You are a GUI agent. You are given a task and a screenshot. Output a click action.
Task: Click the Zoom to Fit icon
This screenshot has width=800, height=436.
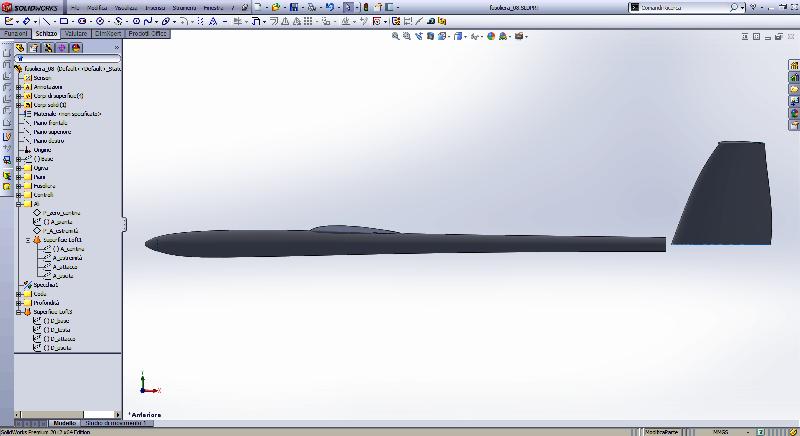click(396, 36)
